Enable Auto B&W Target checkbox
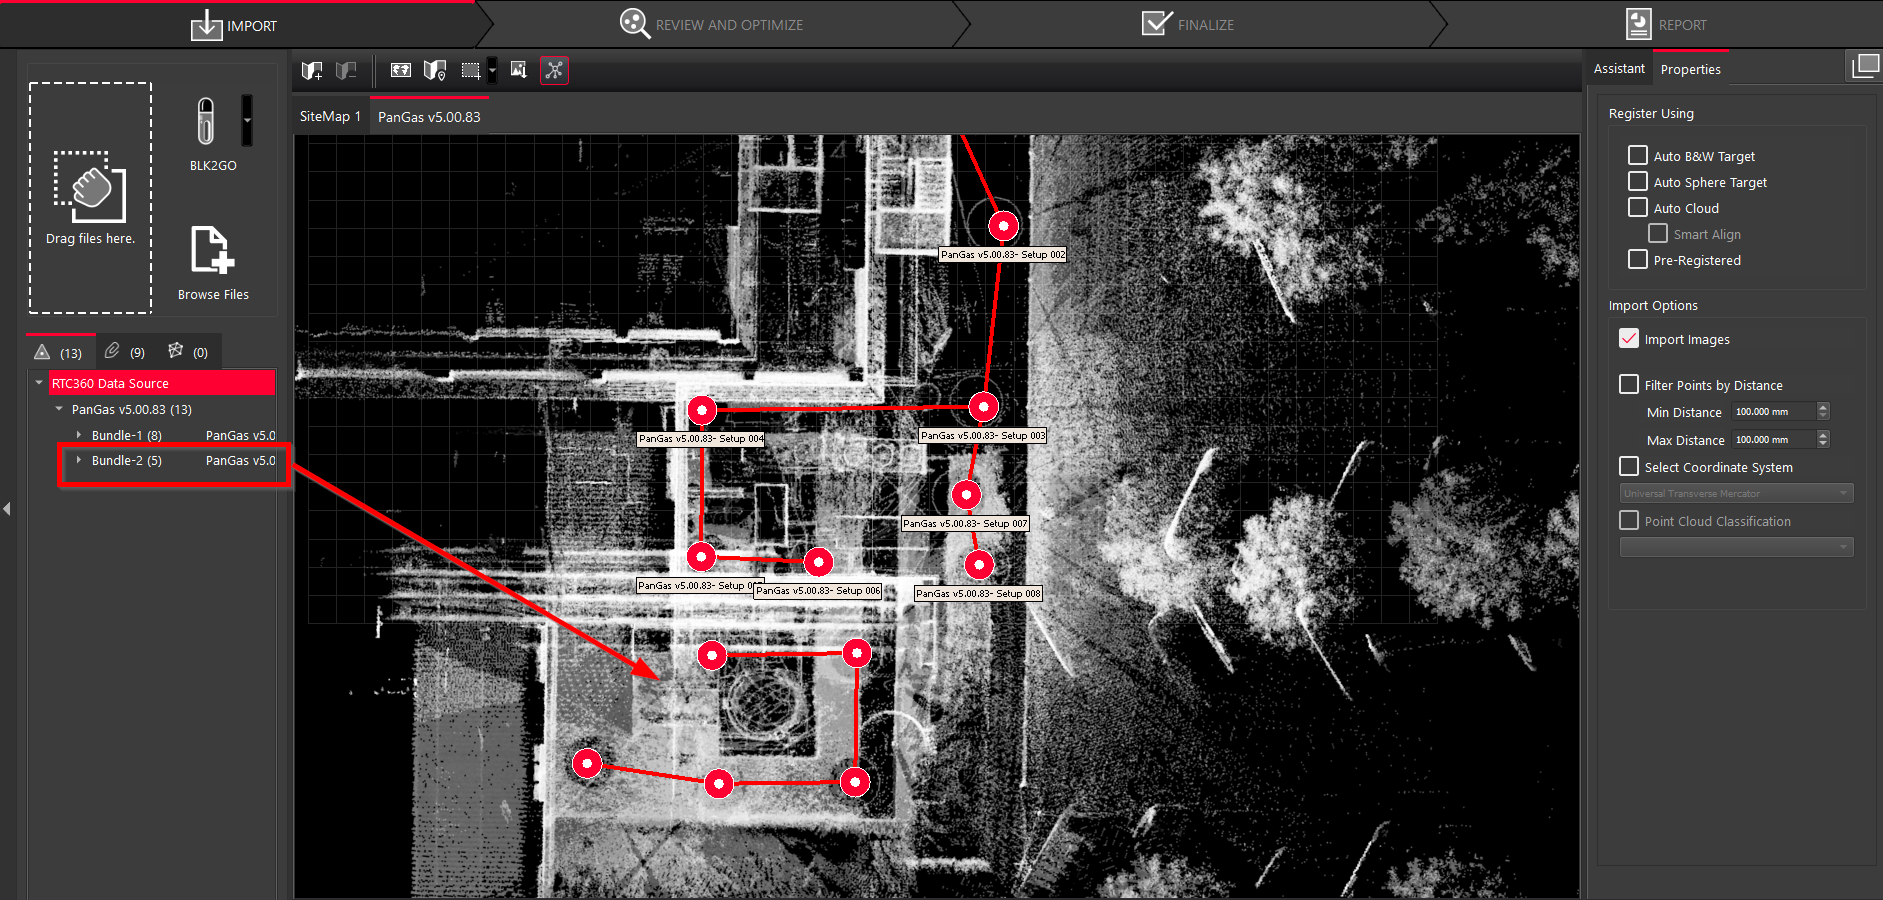The width and height of the screenshot is (1883, 900). tap(1638, 156)
